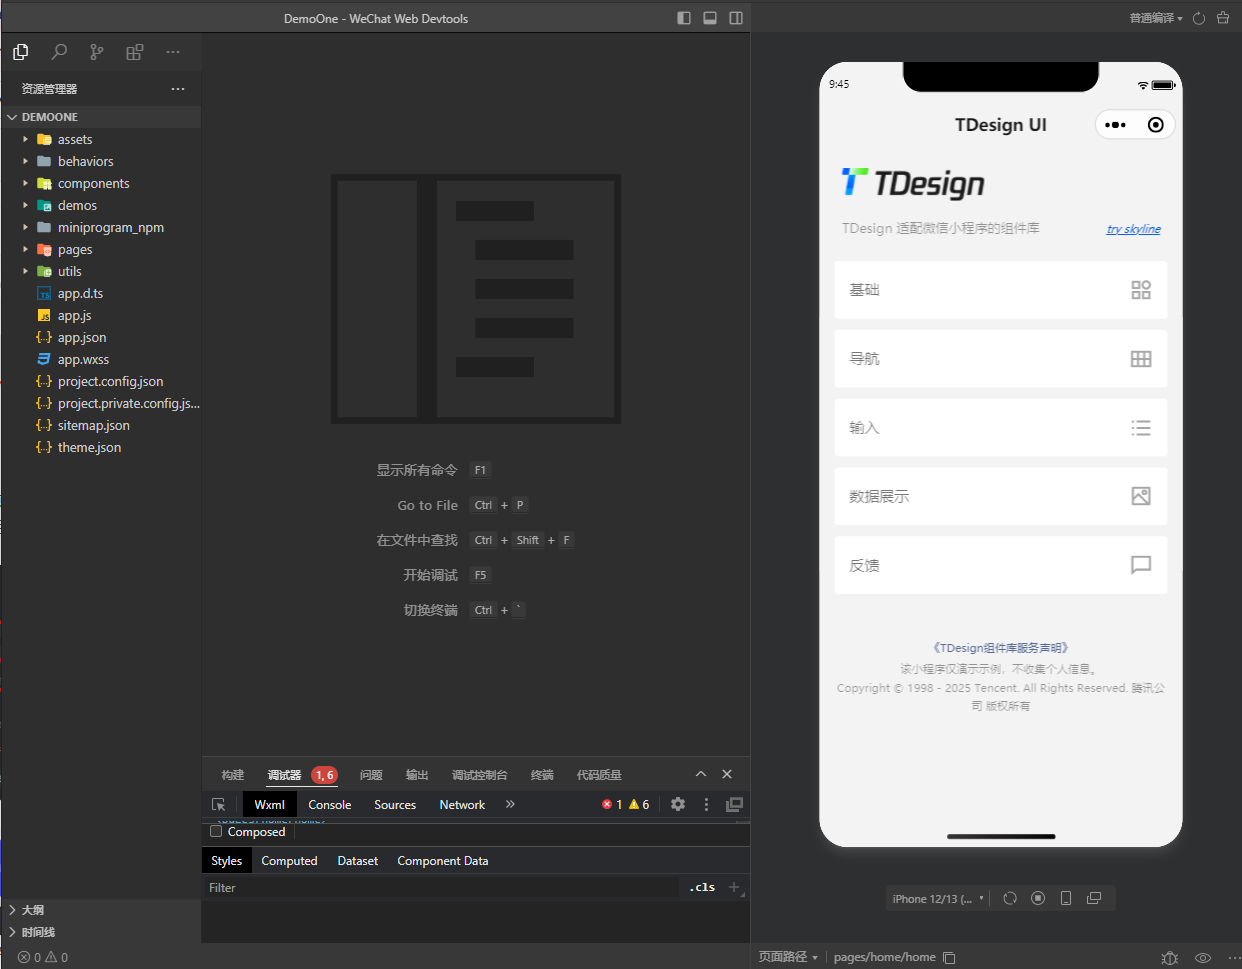Open devtools vertical three-dot menu
1242x969 pixels.
(x=706, y=804)
